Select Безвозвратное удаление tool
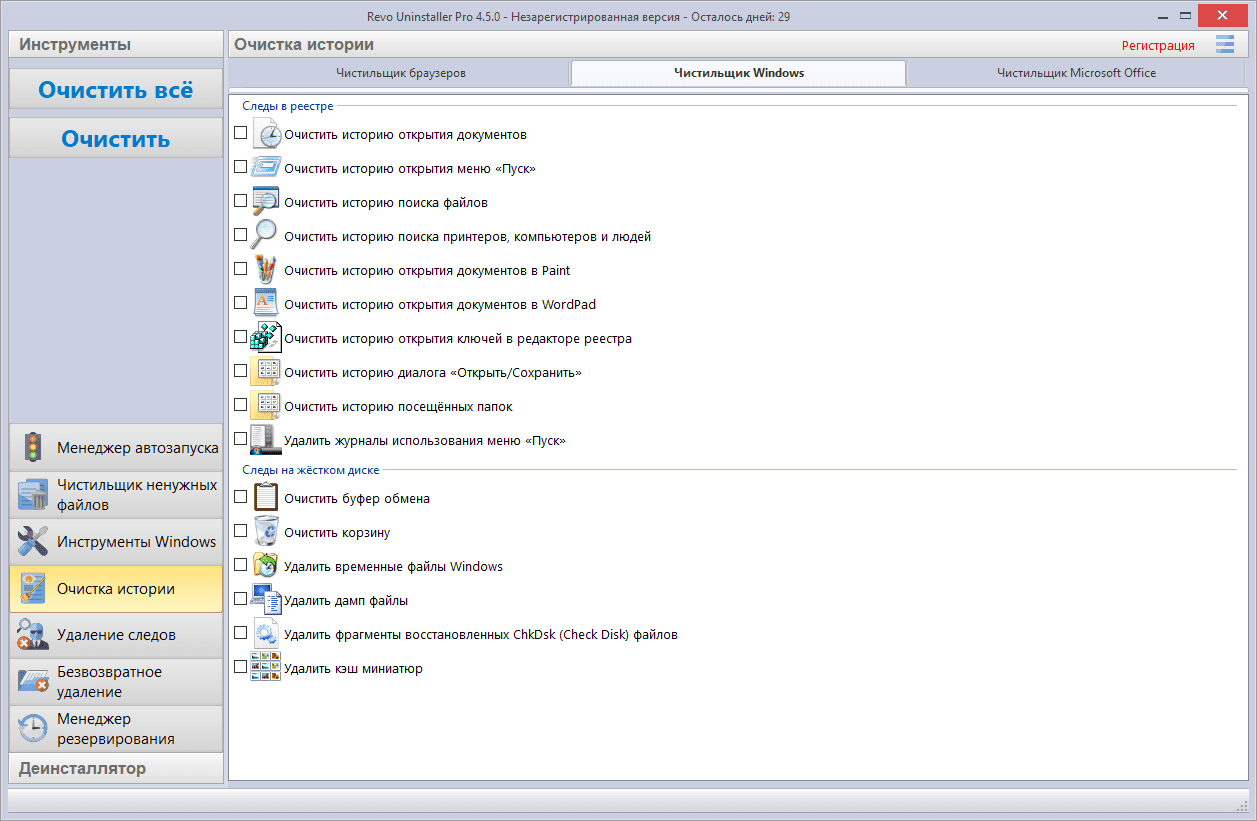The width and height of the screenshot is (1257, 821). pos(116,681)
